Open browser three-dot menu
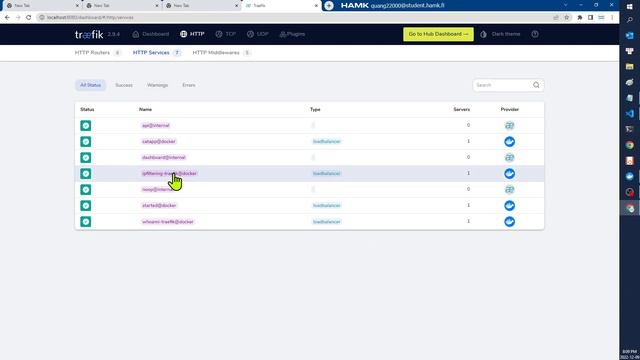640x360 pixels. click(x=612, y=18)
